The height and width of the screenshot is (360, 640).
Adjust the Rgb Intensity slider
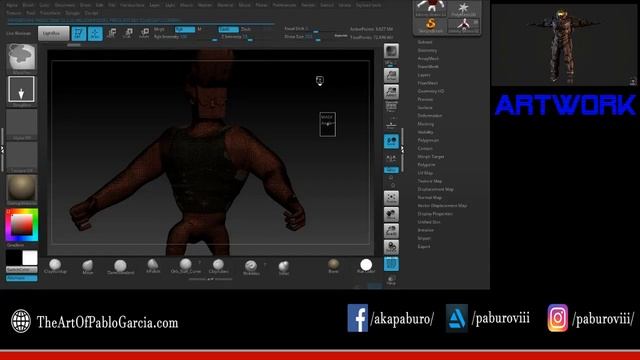point(186,37)
